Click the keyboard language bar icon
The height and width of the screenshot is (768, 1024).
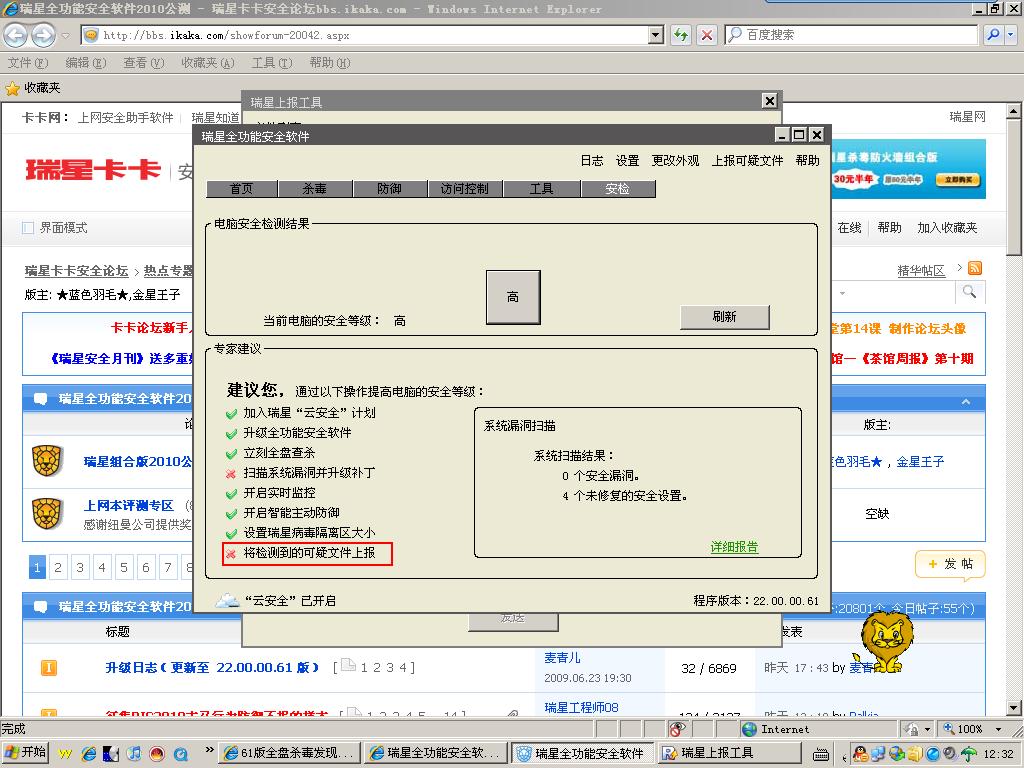pyautogui.click(x=821, y=755)
